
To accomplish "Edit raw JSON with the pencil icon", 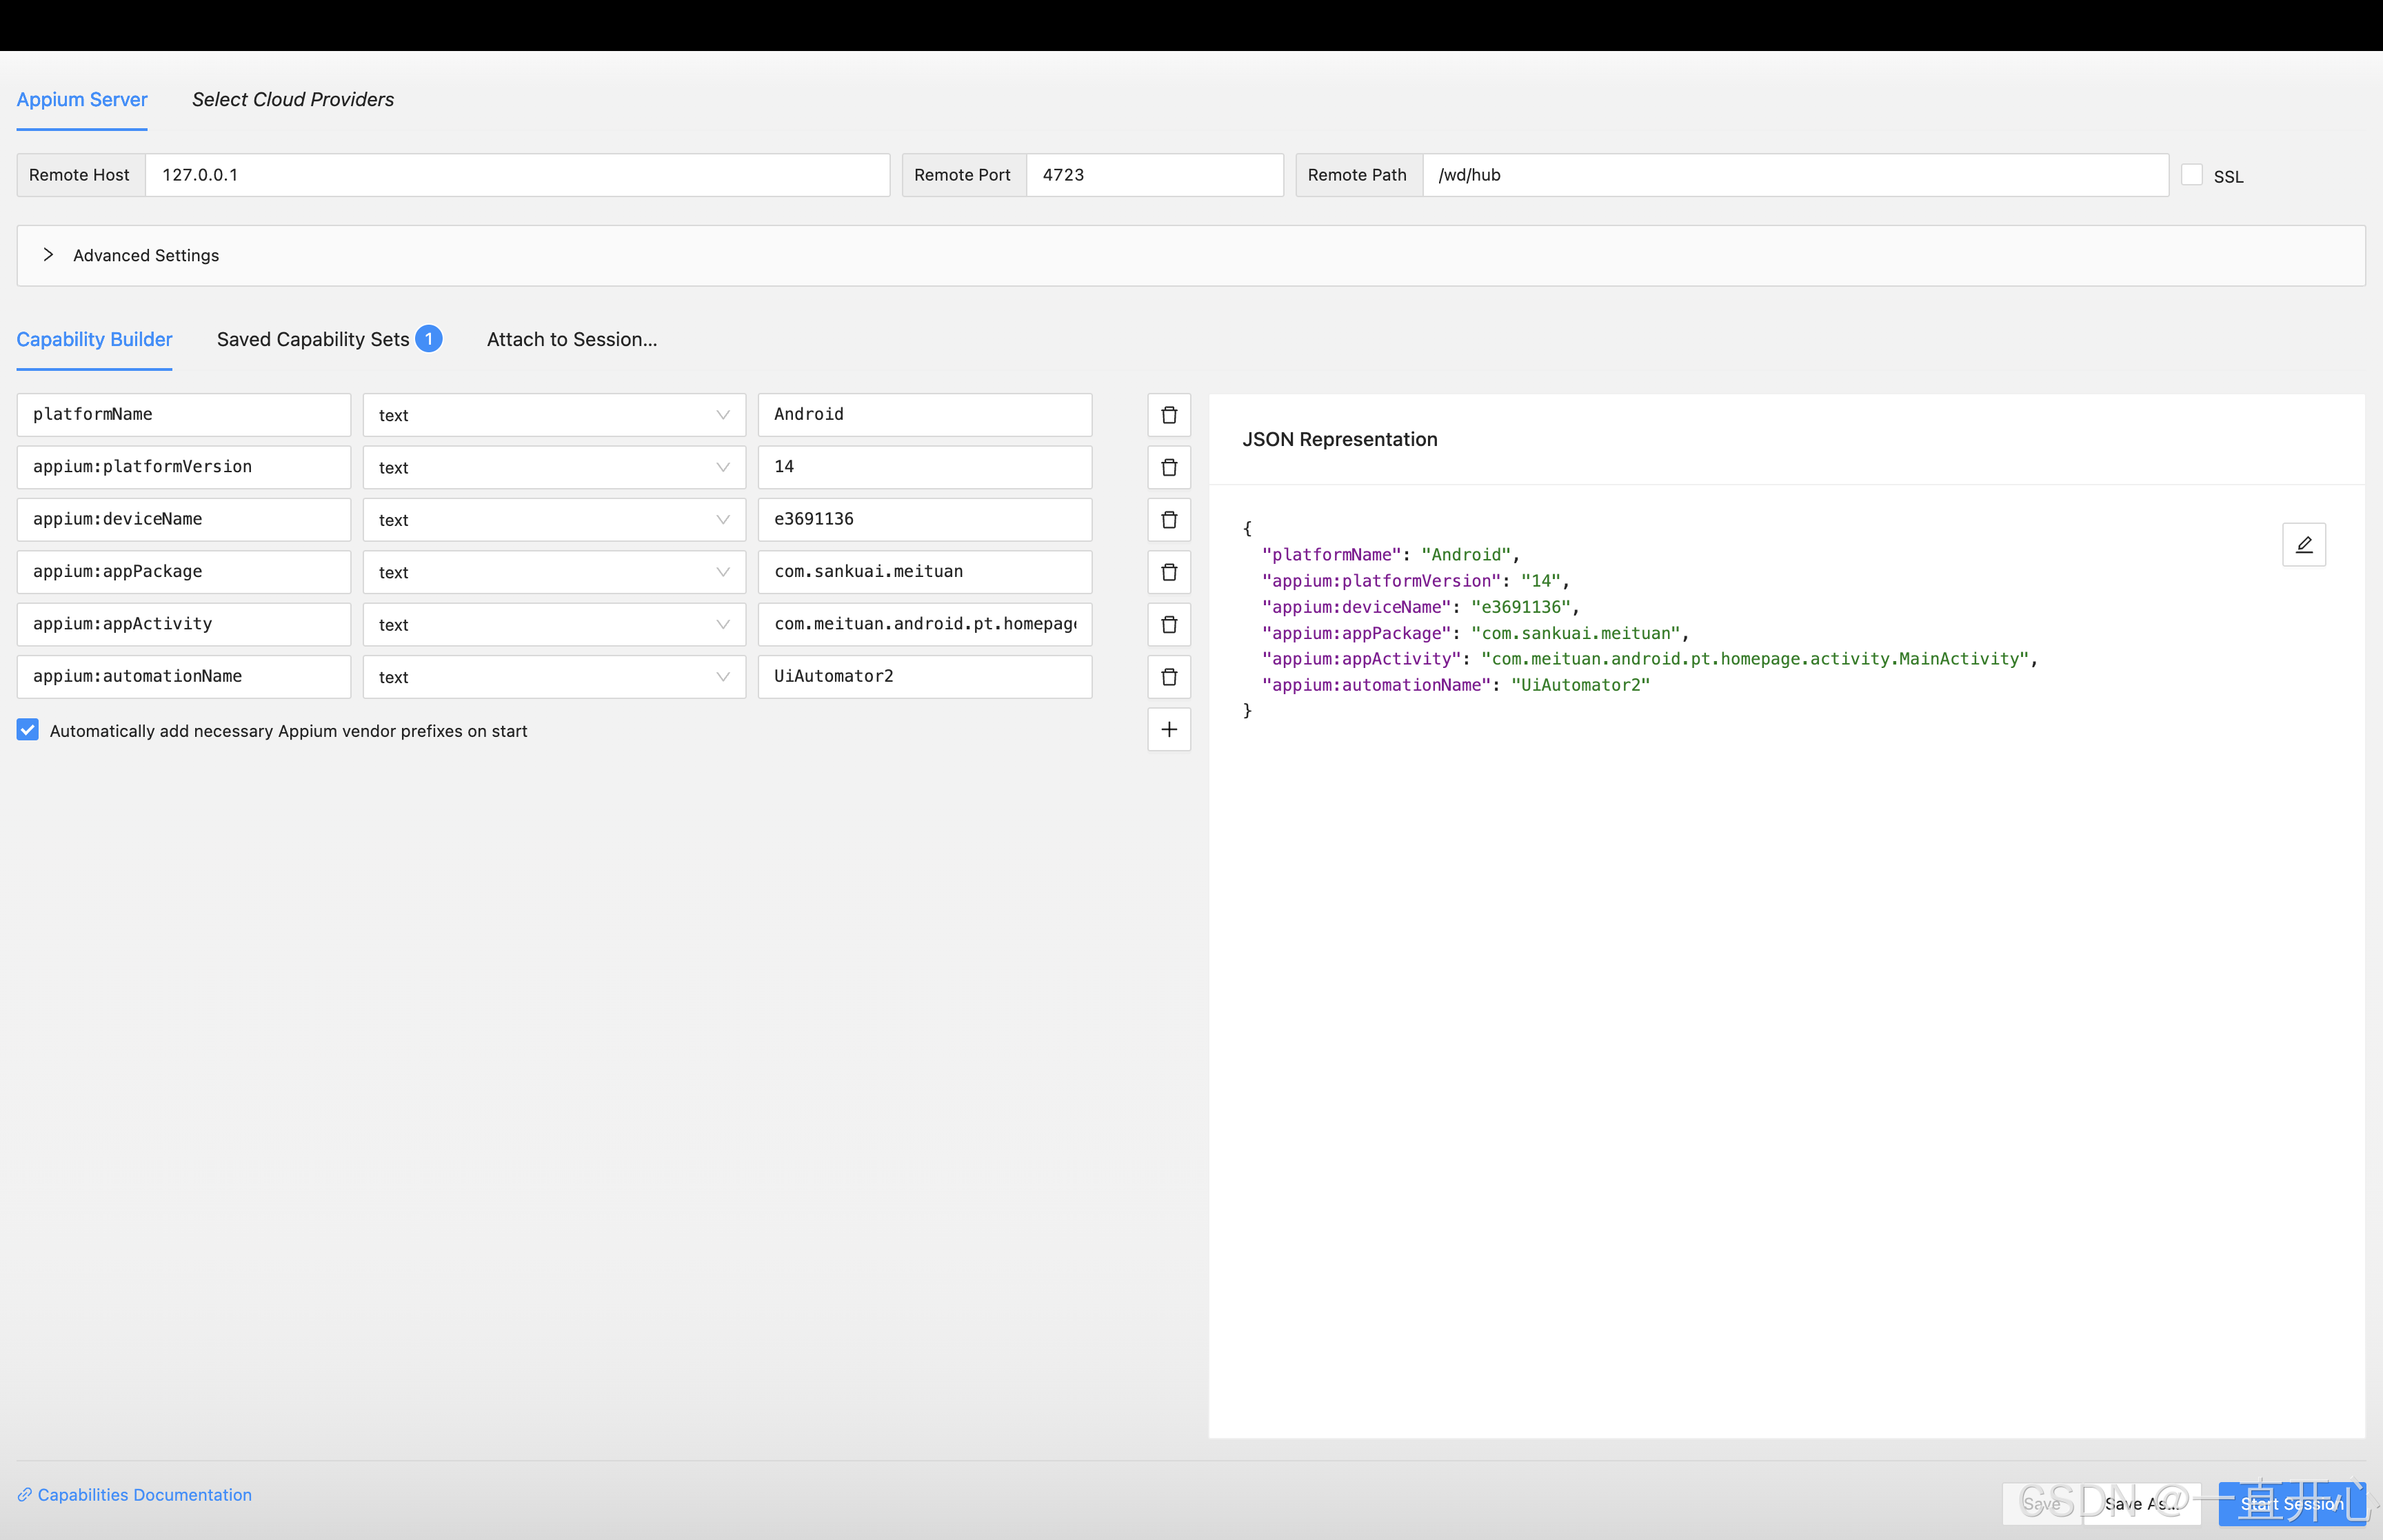I will pos(2303,544).
